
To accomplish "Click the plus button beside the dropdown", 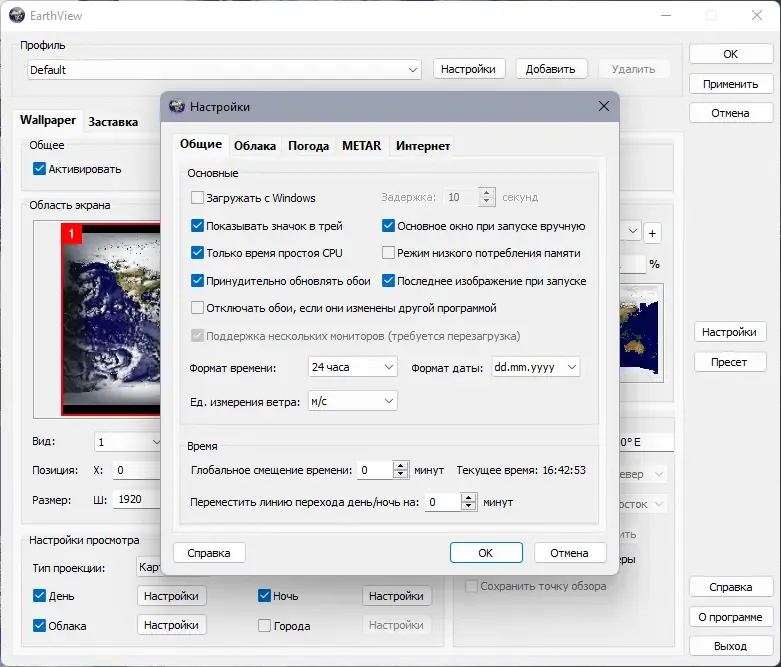I will pos(652,233).
